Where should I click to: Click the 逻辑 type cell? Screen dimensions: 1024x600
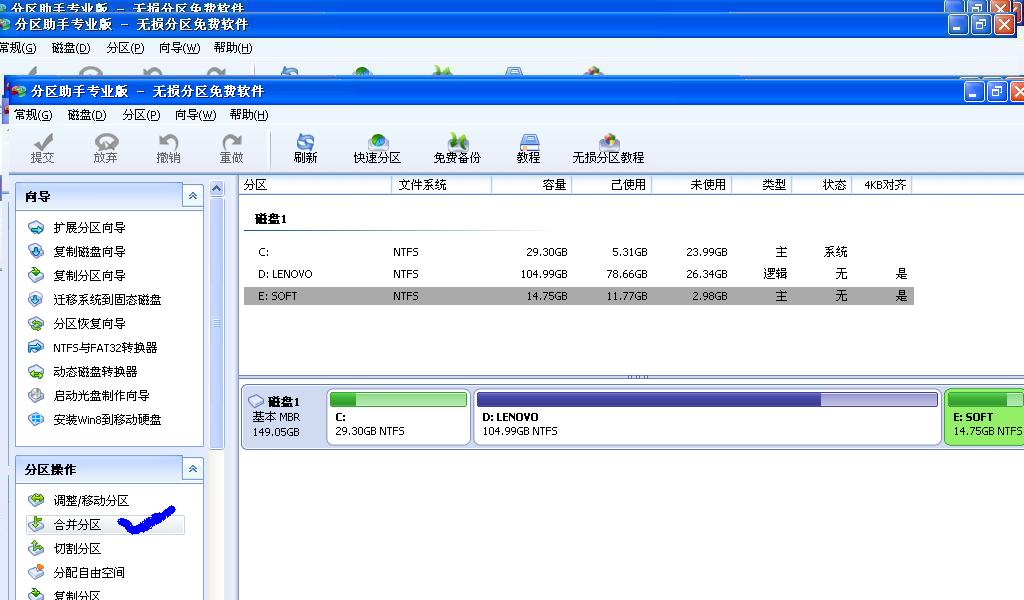pos(775,274)
